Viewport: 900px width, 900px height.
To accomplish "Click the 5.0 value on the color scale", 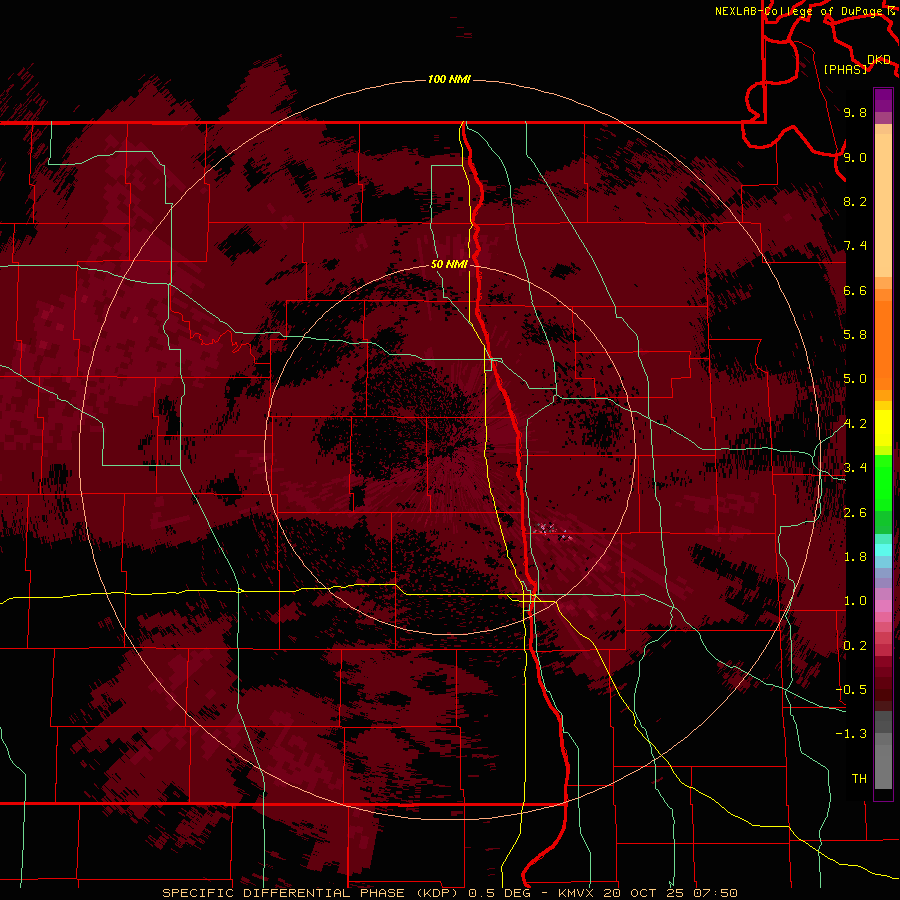I will pyautogui.click(x=855, y=379).
